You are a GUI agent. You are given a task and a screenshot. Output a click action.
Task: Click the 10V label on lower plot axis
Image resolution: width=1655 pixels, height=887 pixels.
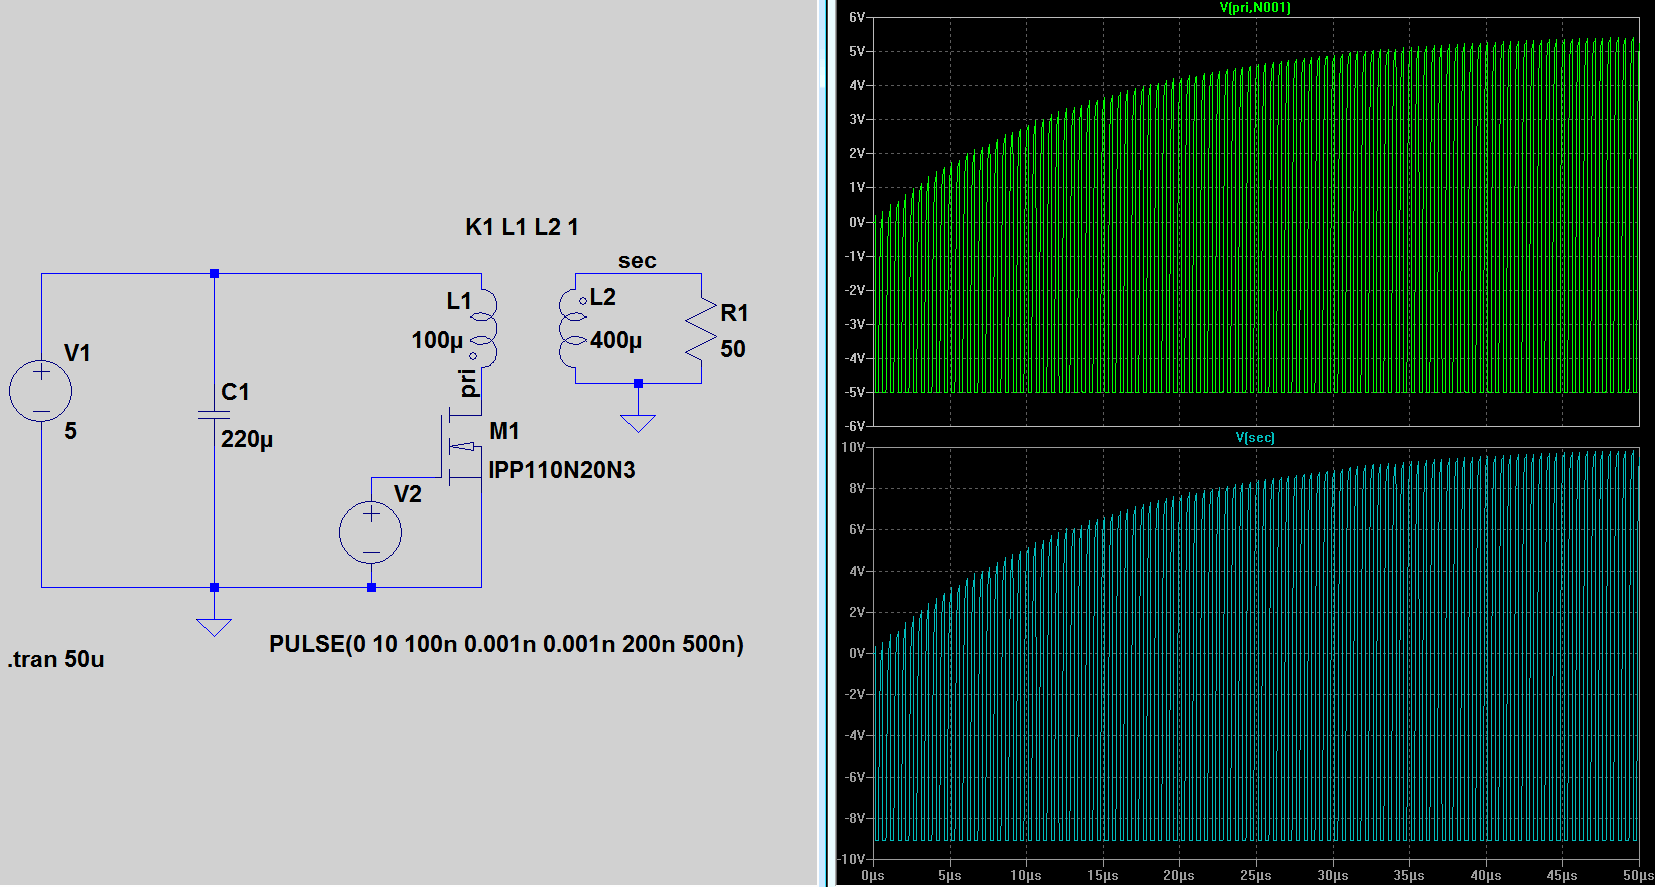point(853,447)
